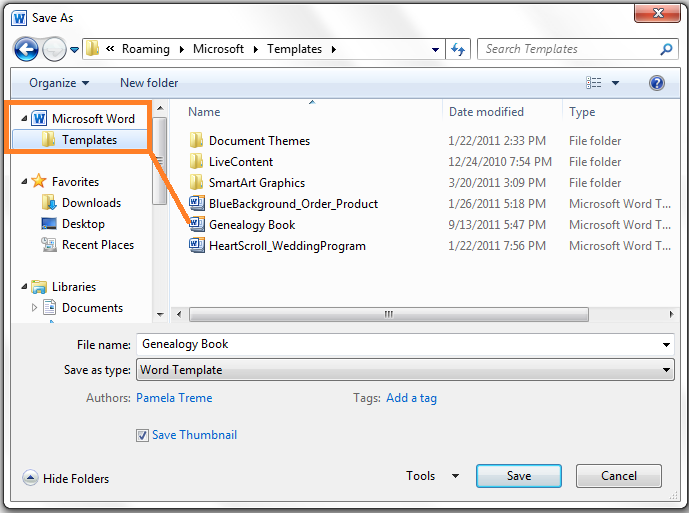Viewport: 691px width, 515px height.
Task: Open the Tools dropdown menu
Action: click(x=432, y=476)
